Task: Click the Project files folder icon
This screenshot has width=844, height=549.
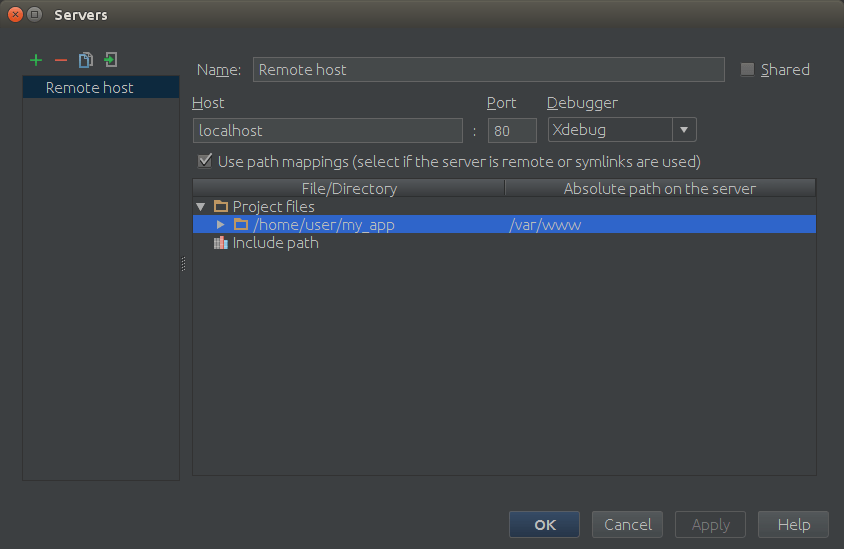Action: click(x=221, y=207)
